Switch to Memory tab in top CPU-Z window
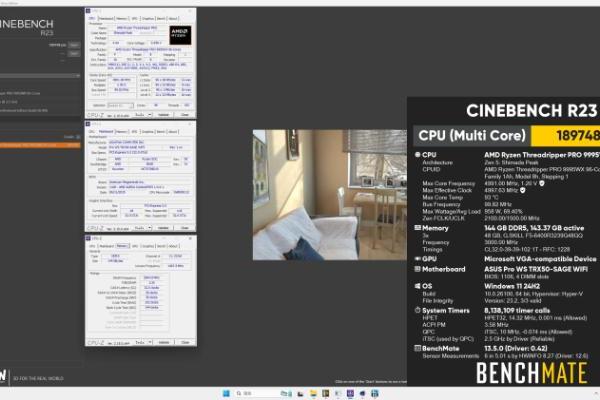This screenshot has width=600, height=400. coord(122,18)
